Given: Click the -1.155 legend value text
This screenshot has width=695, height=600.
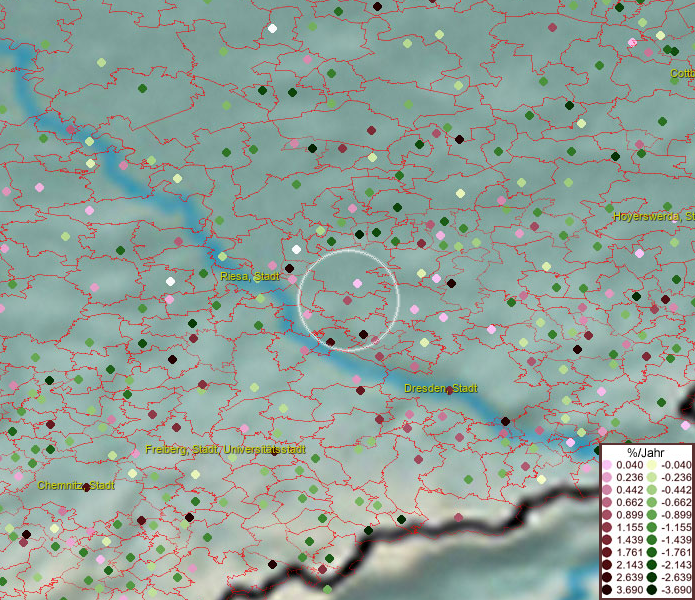Looking at the screenshot, I should point(676,527).
